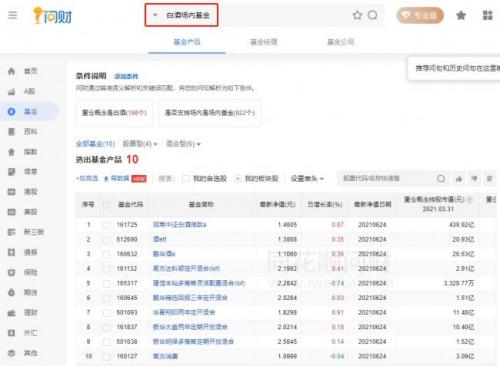The width and height of the screenshot is (500, 366).
Task: Open the apps grid icon at top right
Action: pos(488,15)
